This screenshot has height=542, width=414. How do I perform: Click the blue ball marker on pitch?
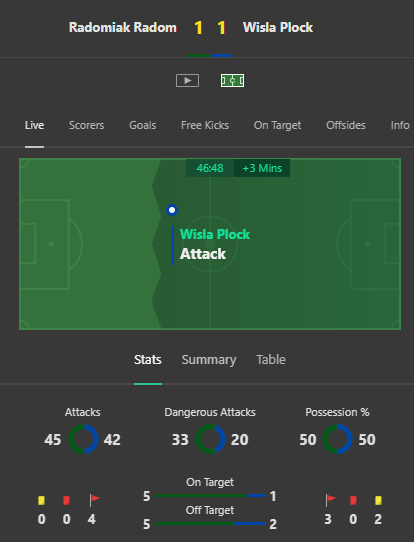coord(172,210)
